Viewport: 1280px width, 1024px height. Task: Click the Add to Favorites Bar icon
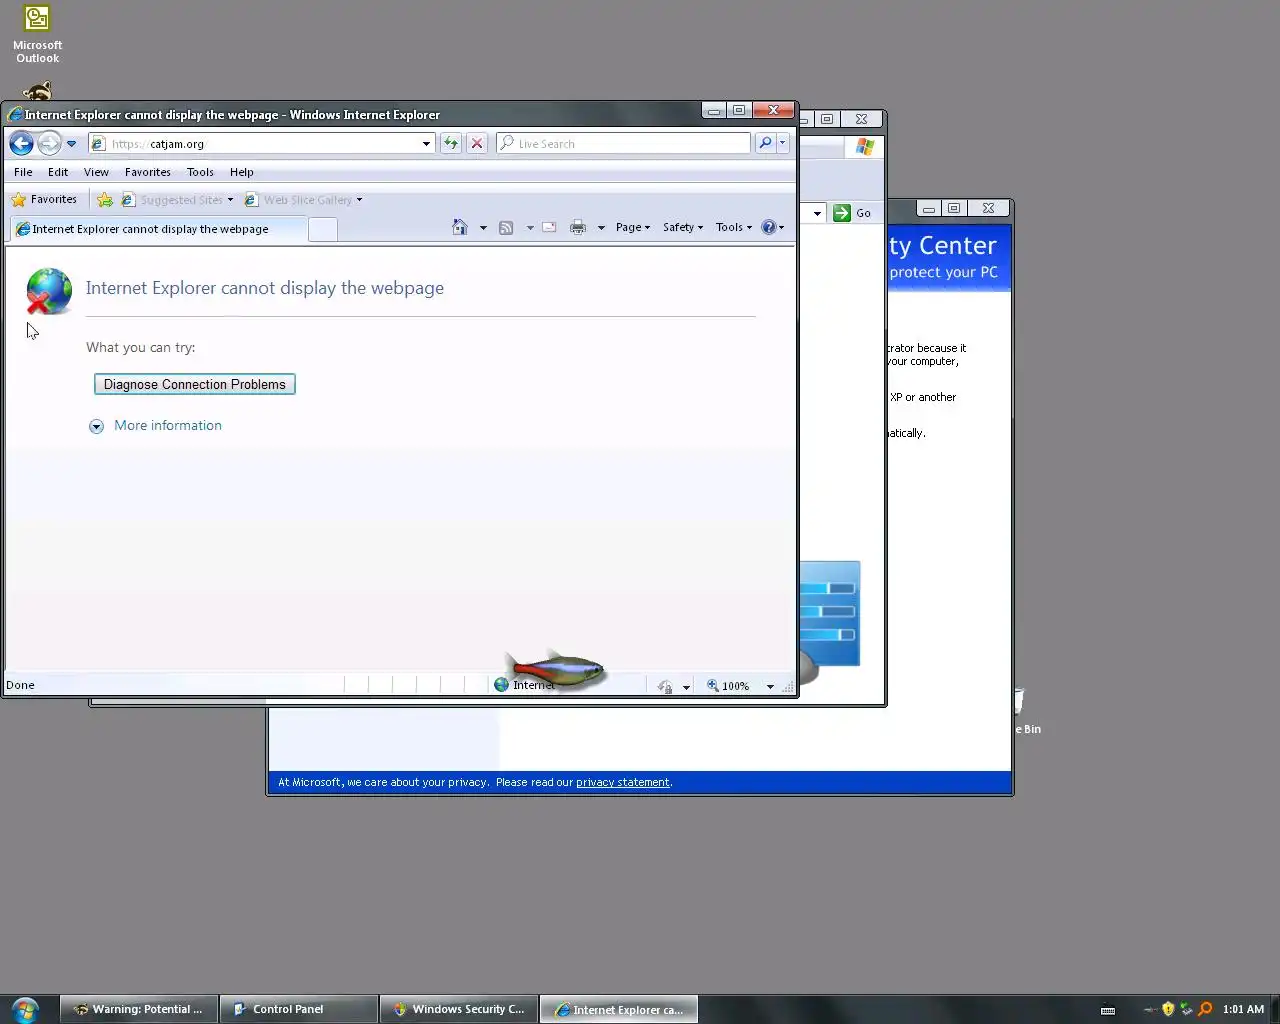point(105,200)
